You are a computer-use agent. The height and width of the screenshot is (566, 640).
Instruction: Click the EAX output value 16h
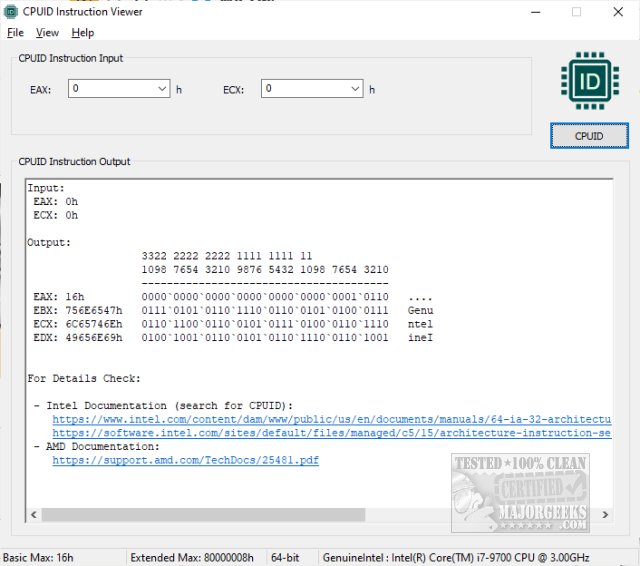click(75, 297)
